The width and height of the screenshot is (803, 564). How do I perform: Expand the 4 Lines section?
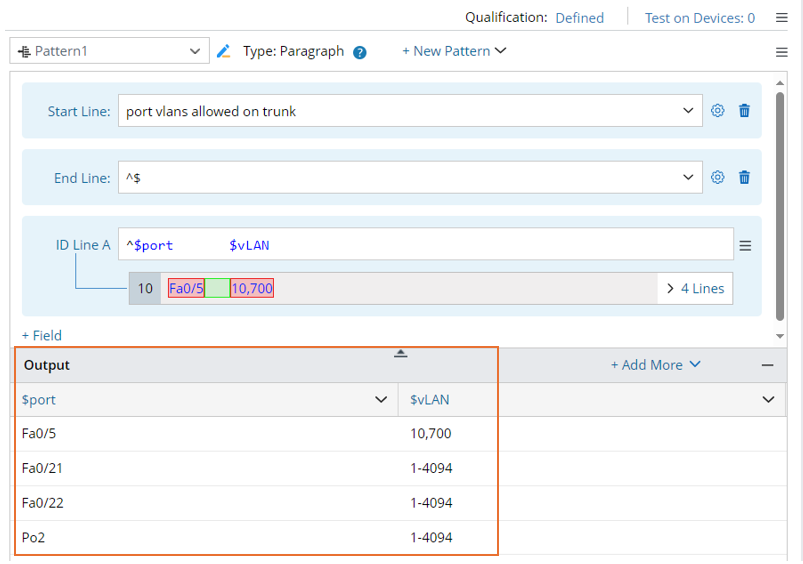[x=695, y=288]
